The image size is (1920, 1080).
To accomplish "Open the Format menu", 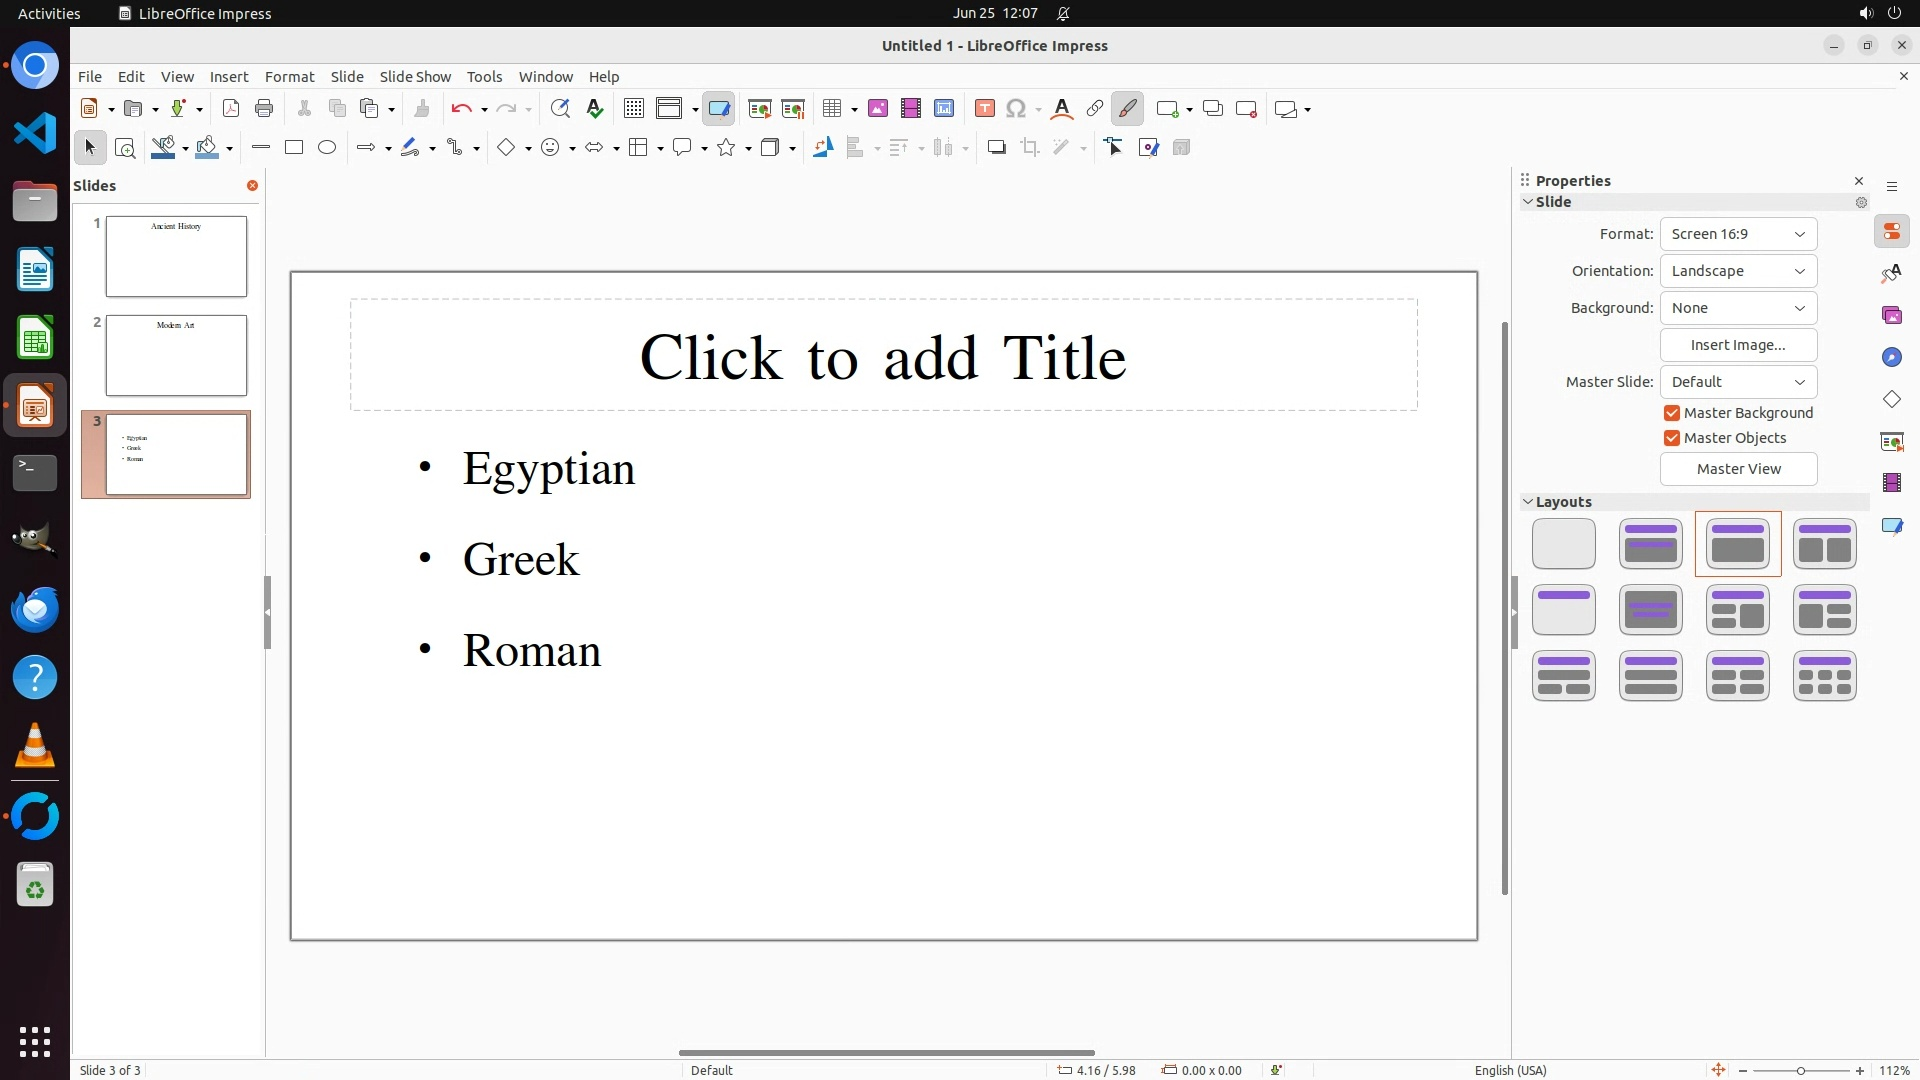I will (289, 77).
